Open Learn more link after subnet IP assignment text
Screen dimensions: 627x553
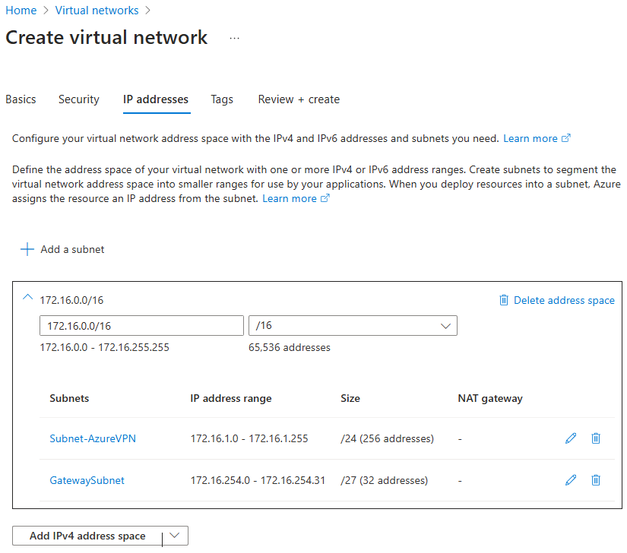296,198
